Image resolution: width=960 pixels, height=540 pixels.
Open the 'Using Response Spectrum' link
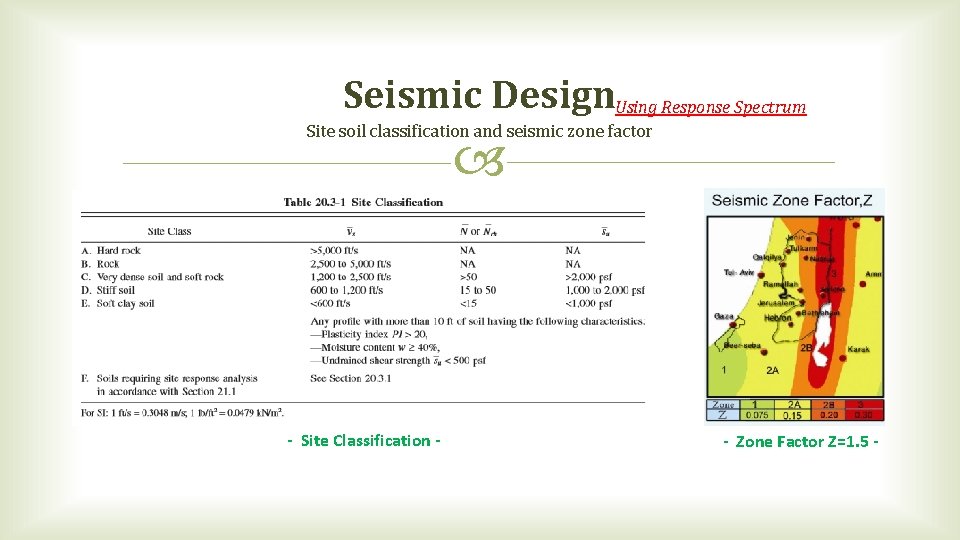[x=710, y=107]
